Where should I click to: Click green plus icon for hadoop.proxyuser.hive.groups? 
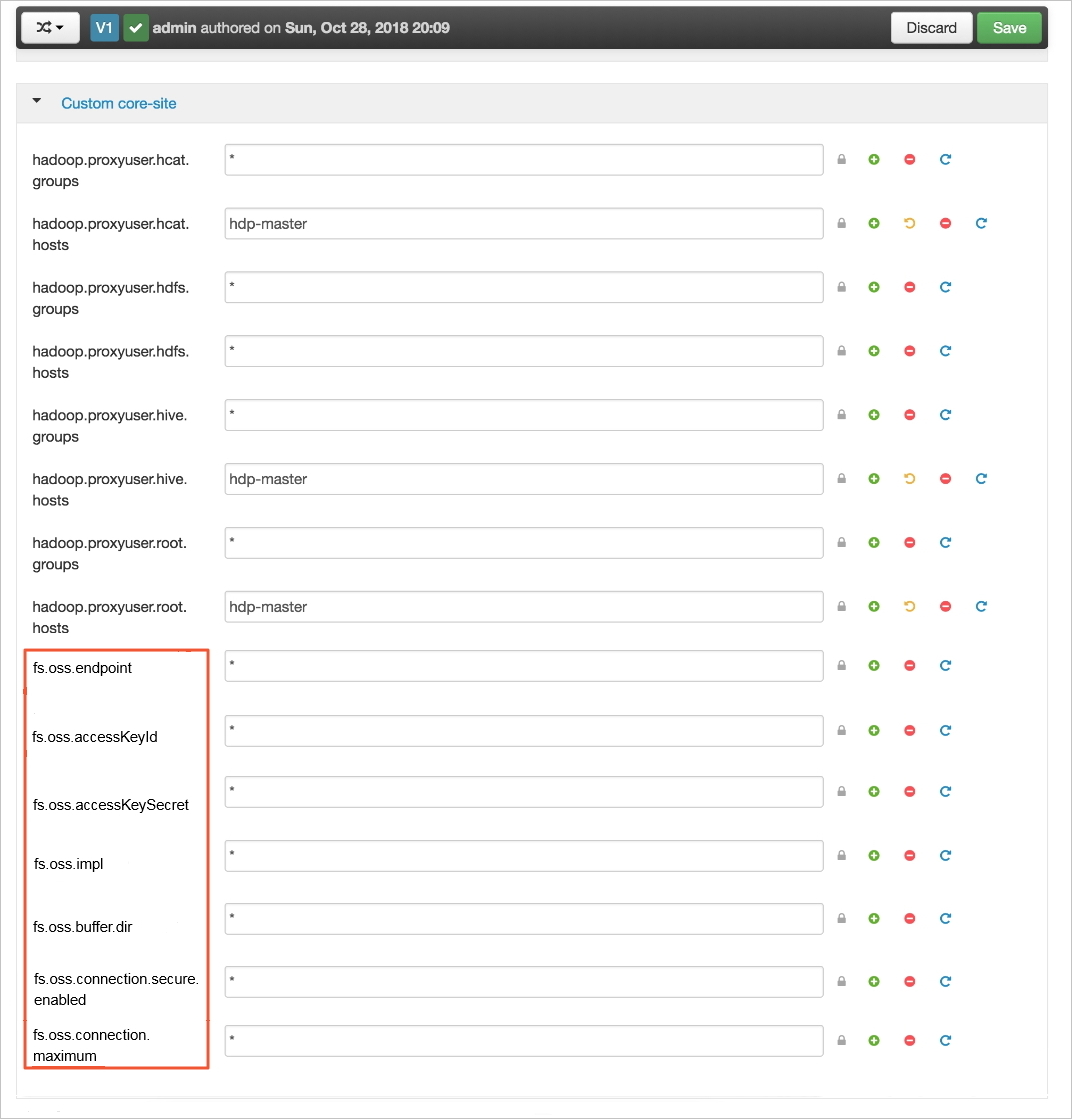tap(874, 415)
